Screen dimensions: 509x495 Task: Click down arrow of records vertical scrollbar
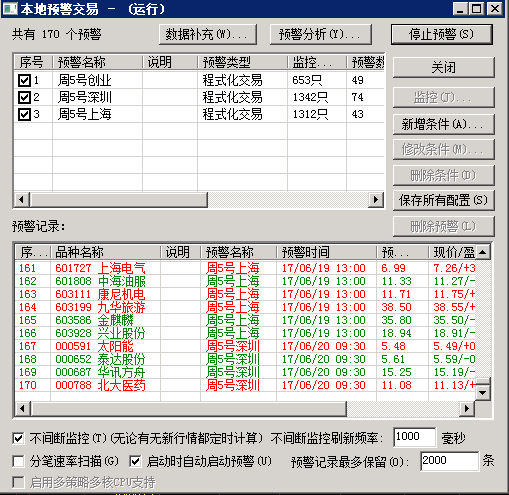482,393
